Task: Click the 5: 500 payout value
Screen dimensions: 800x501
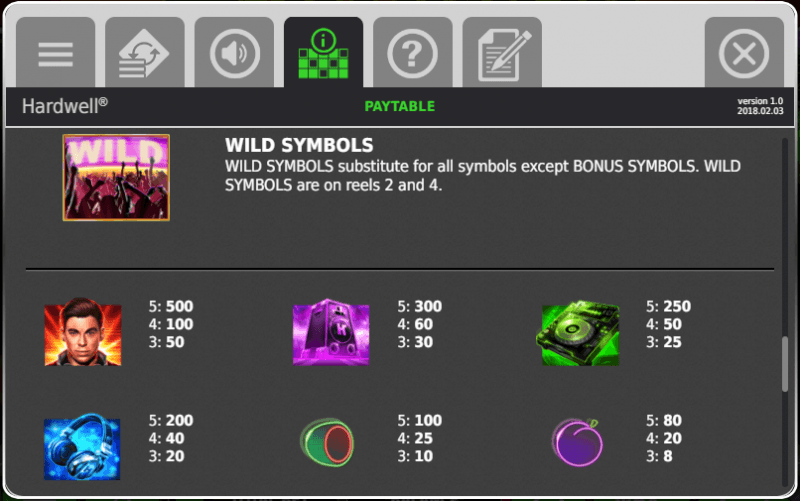Action: (171, 306)
